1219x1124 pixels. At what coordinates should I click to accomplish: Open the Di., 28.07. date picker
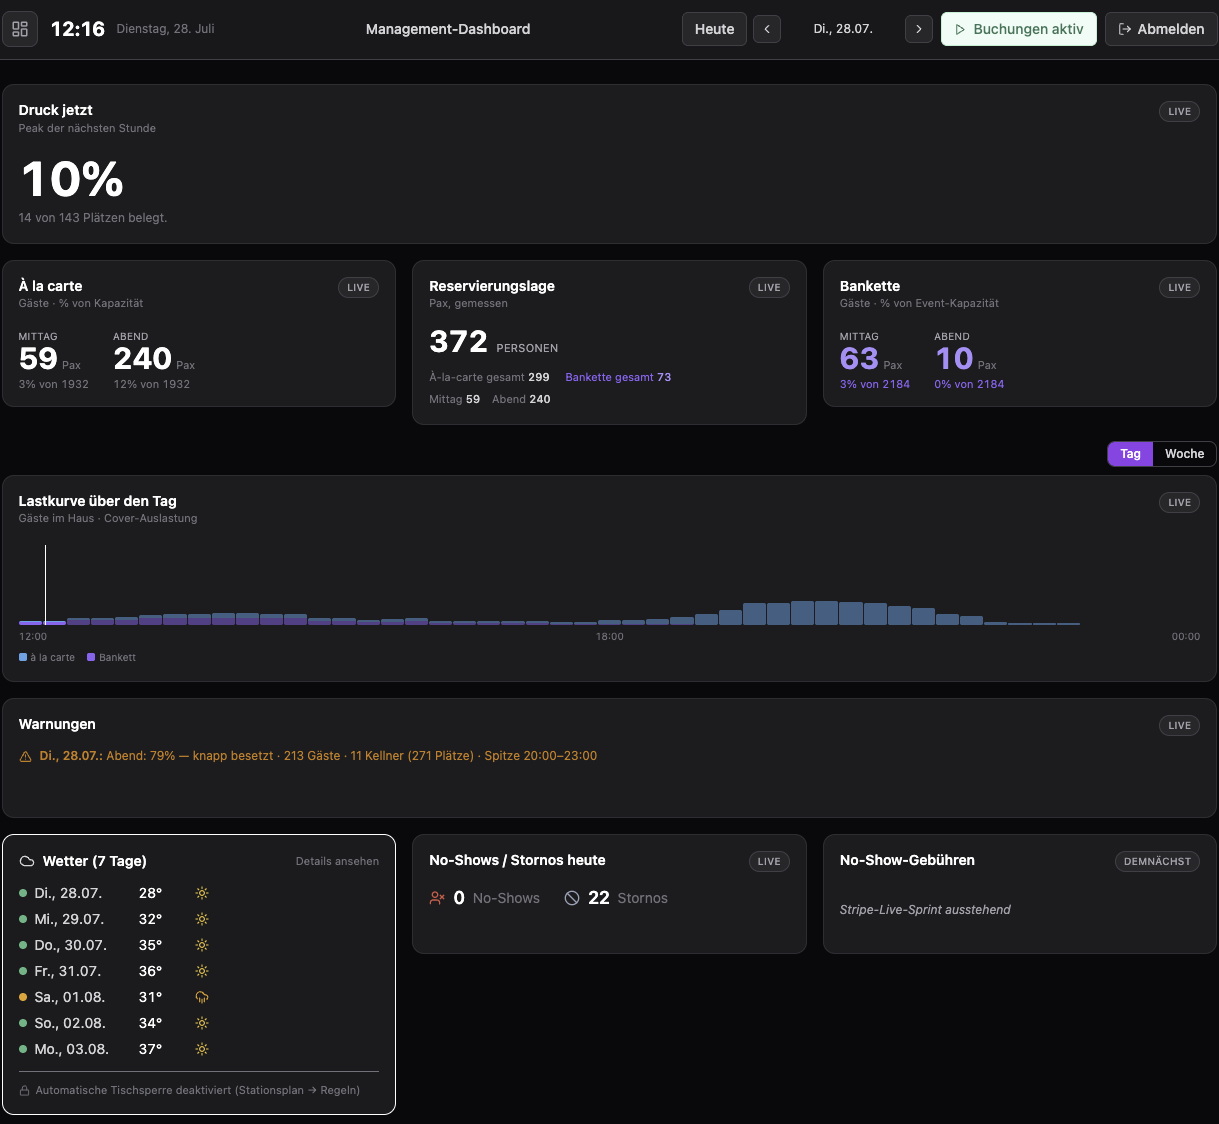843,29
